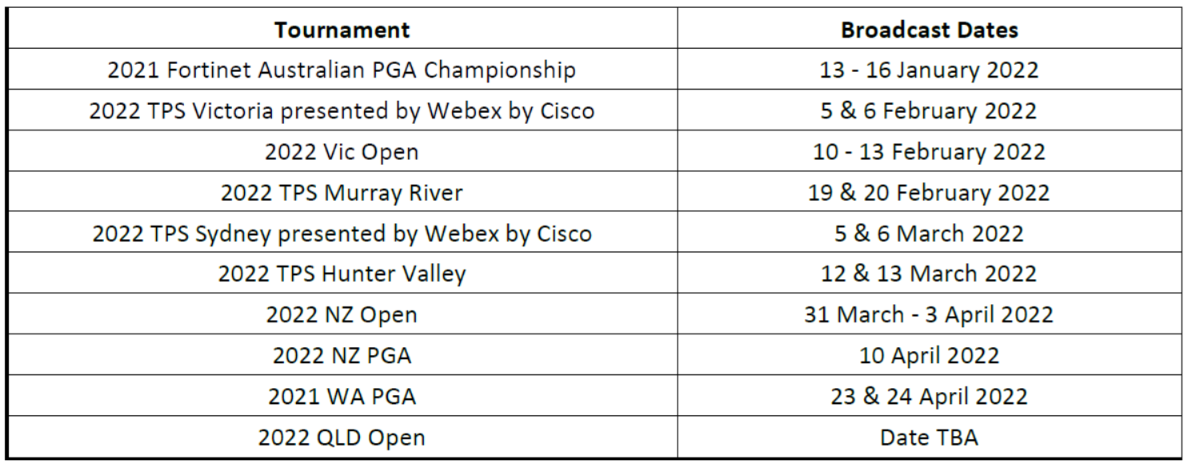The width and height of the screenshot is (1196, 468).
Task: Click the 10 - 13 February 2022 date
Action: [929, 152]
